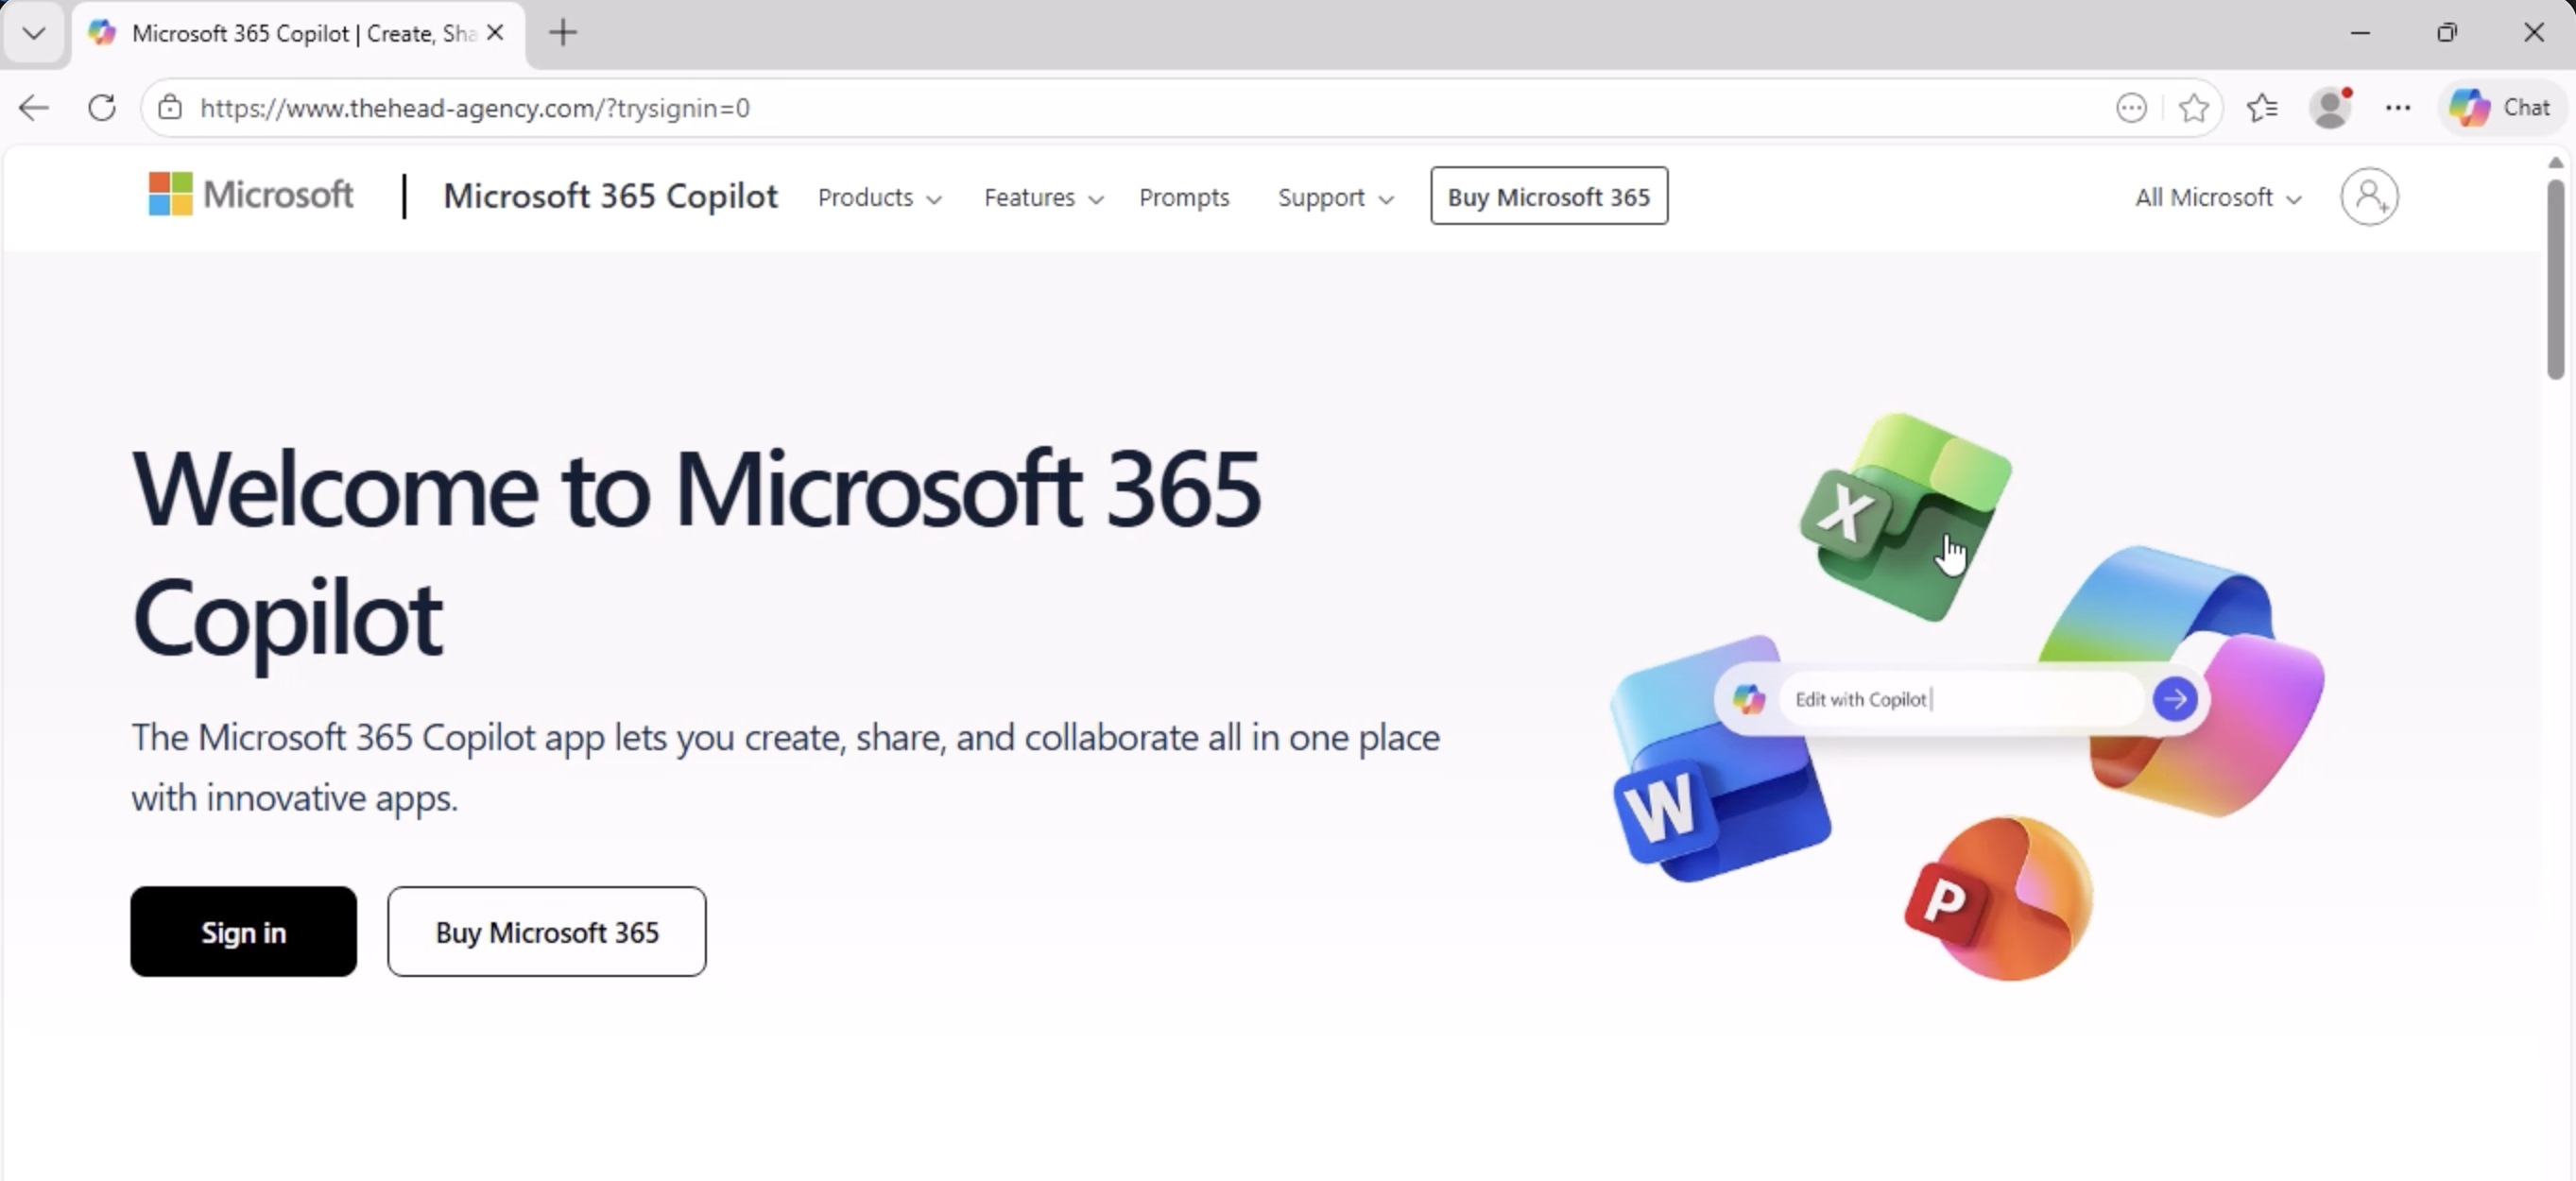The width and height of the screenshot is (2576, 1181).
Task: Open a new browser tab
Action: (563, 33)
